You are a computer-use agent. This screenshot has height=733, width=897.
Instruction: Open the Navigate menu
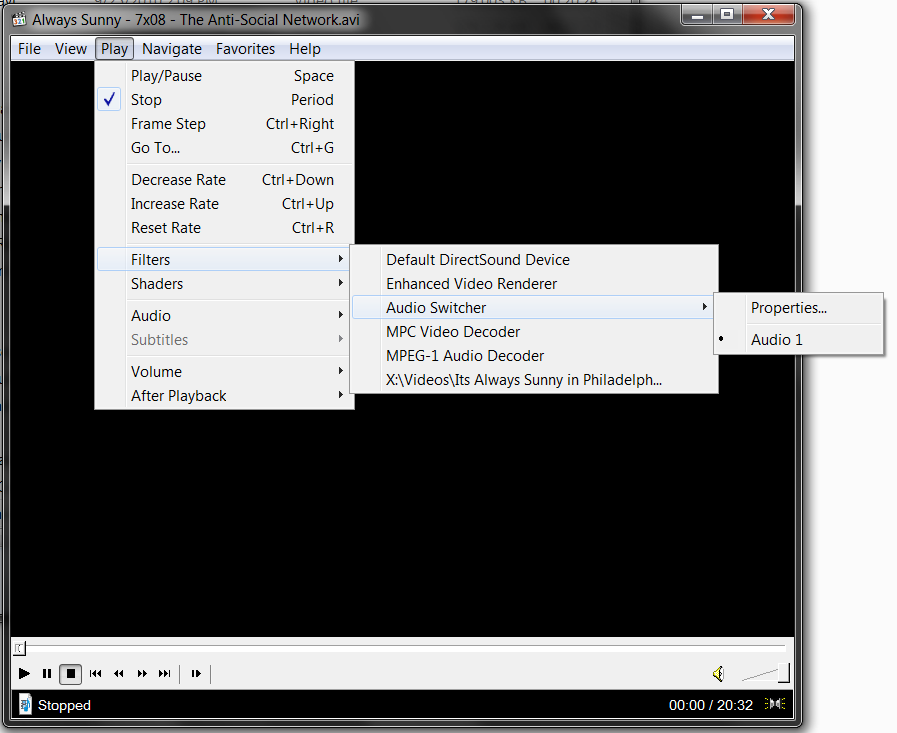pyautogui.click(x=171, y=48)
